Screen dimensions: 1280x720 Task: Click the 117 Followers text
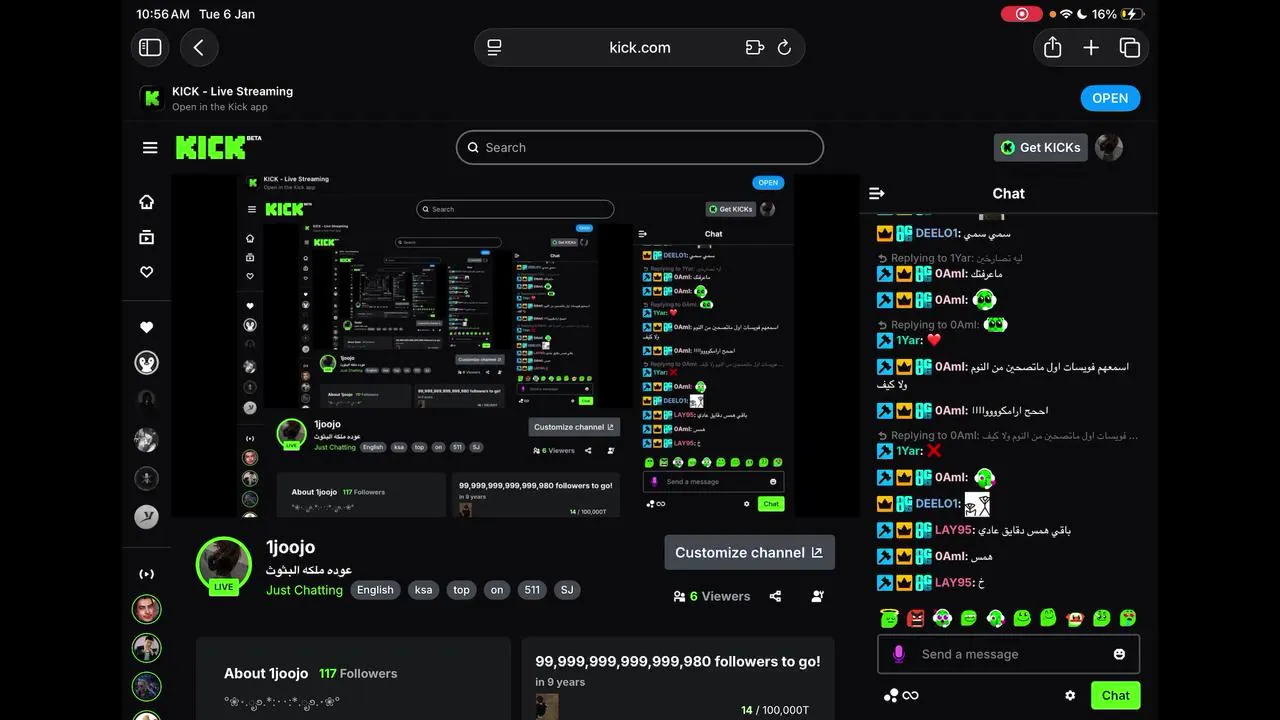coord(358,673)
